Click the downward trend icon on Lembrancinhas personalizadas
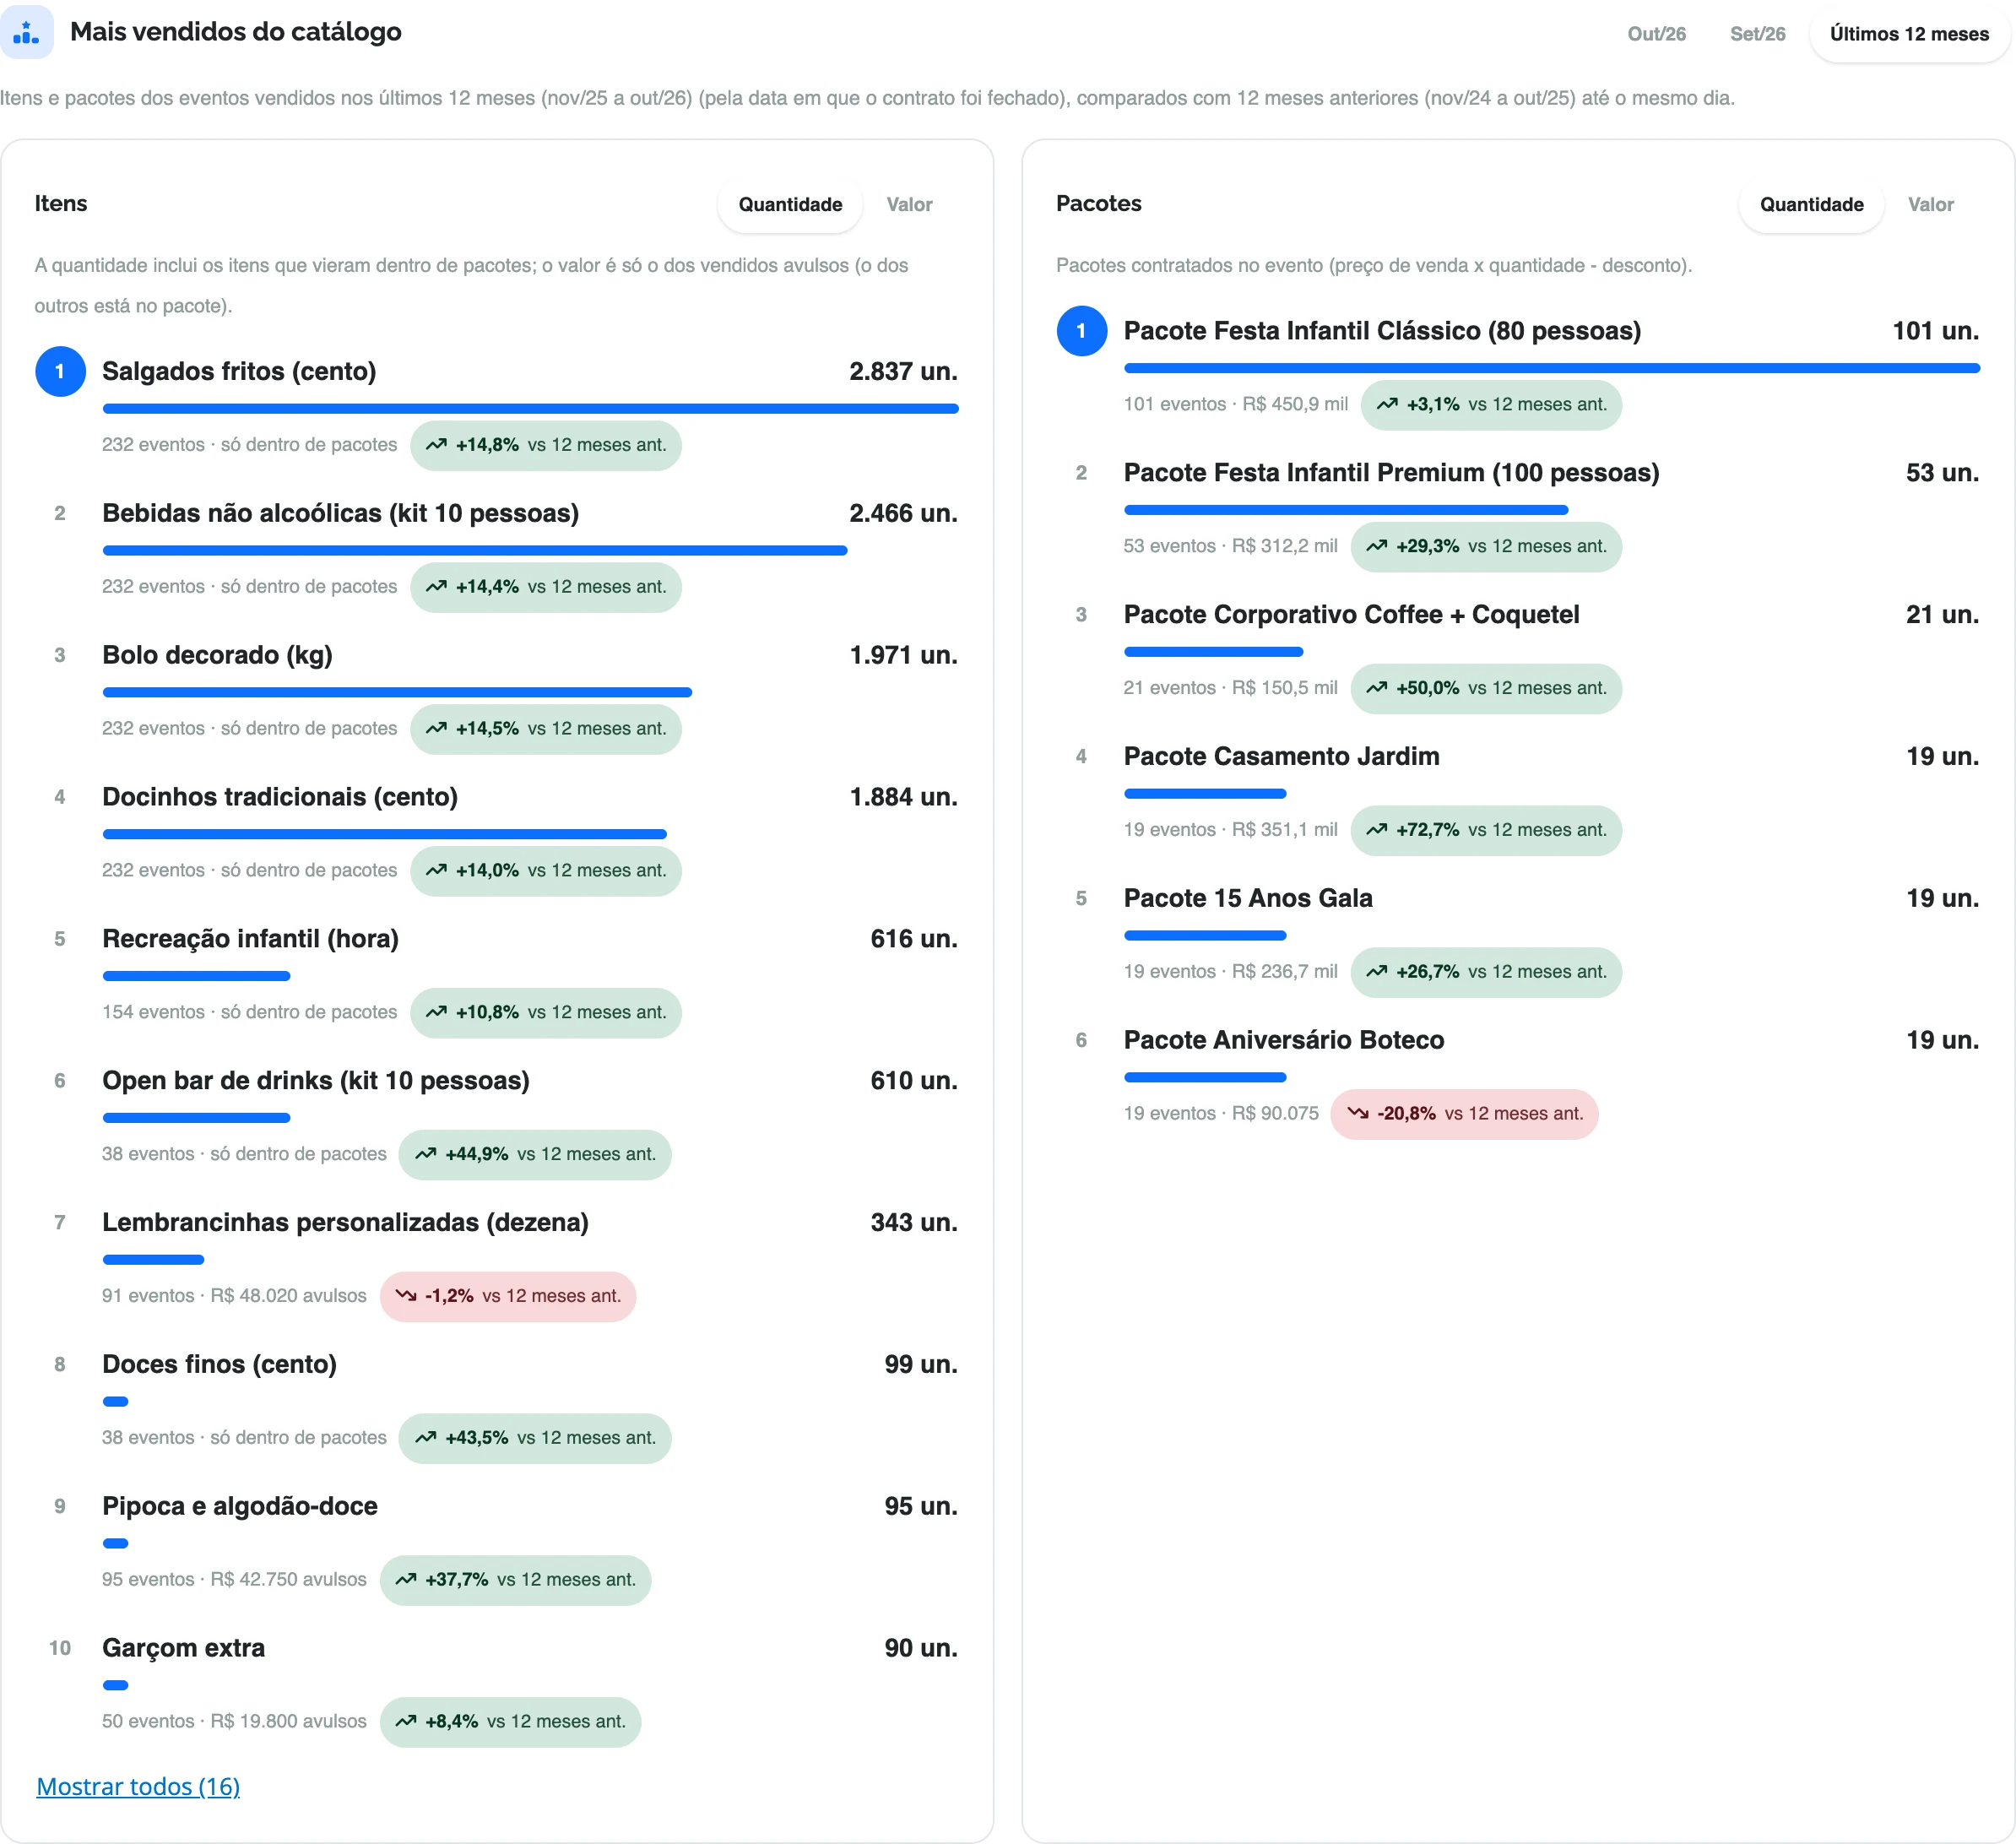 [x=405, y=1296]
